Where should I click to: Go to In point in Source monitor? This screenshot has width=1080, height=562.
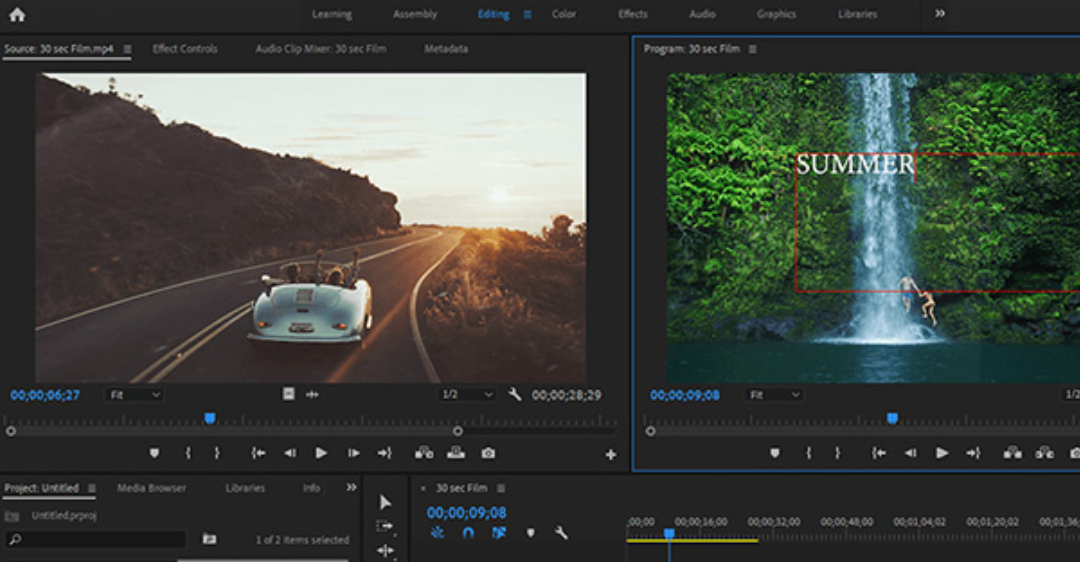pos(258,453)
